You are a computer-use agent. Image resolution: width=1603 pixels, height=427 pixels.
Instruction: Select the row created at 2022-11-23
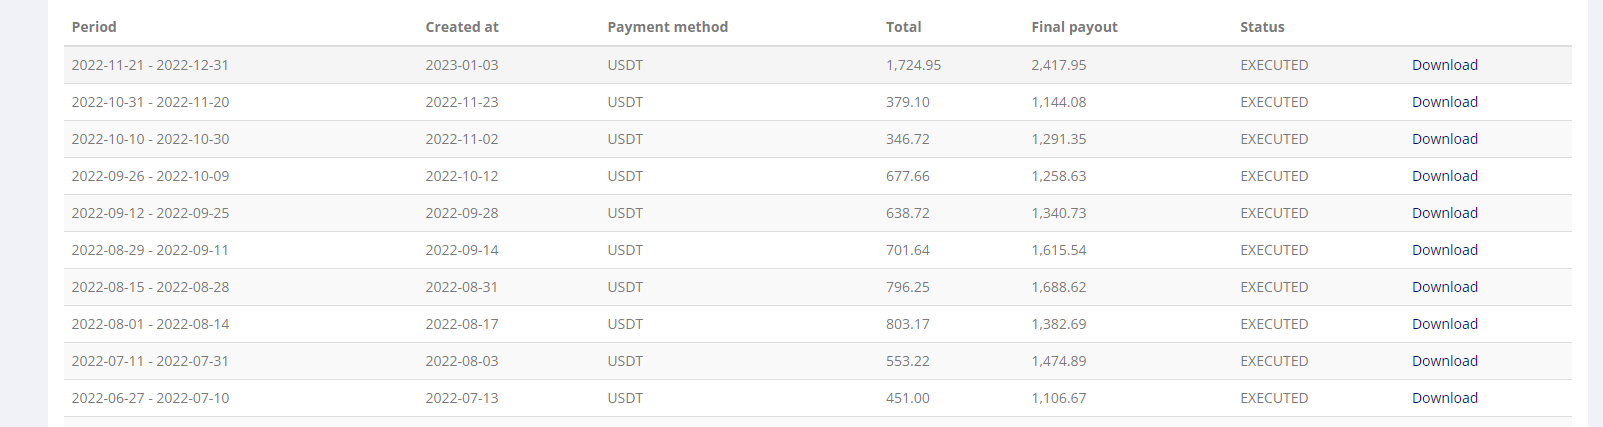coord(818,102)
